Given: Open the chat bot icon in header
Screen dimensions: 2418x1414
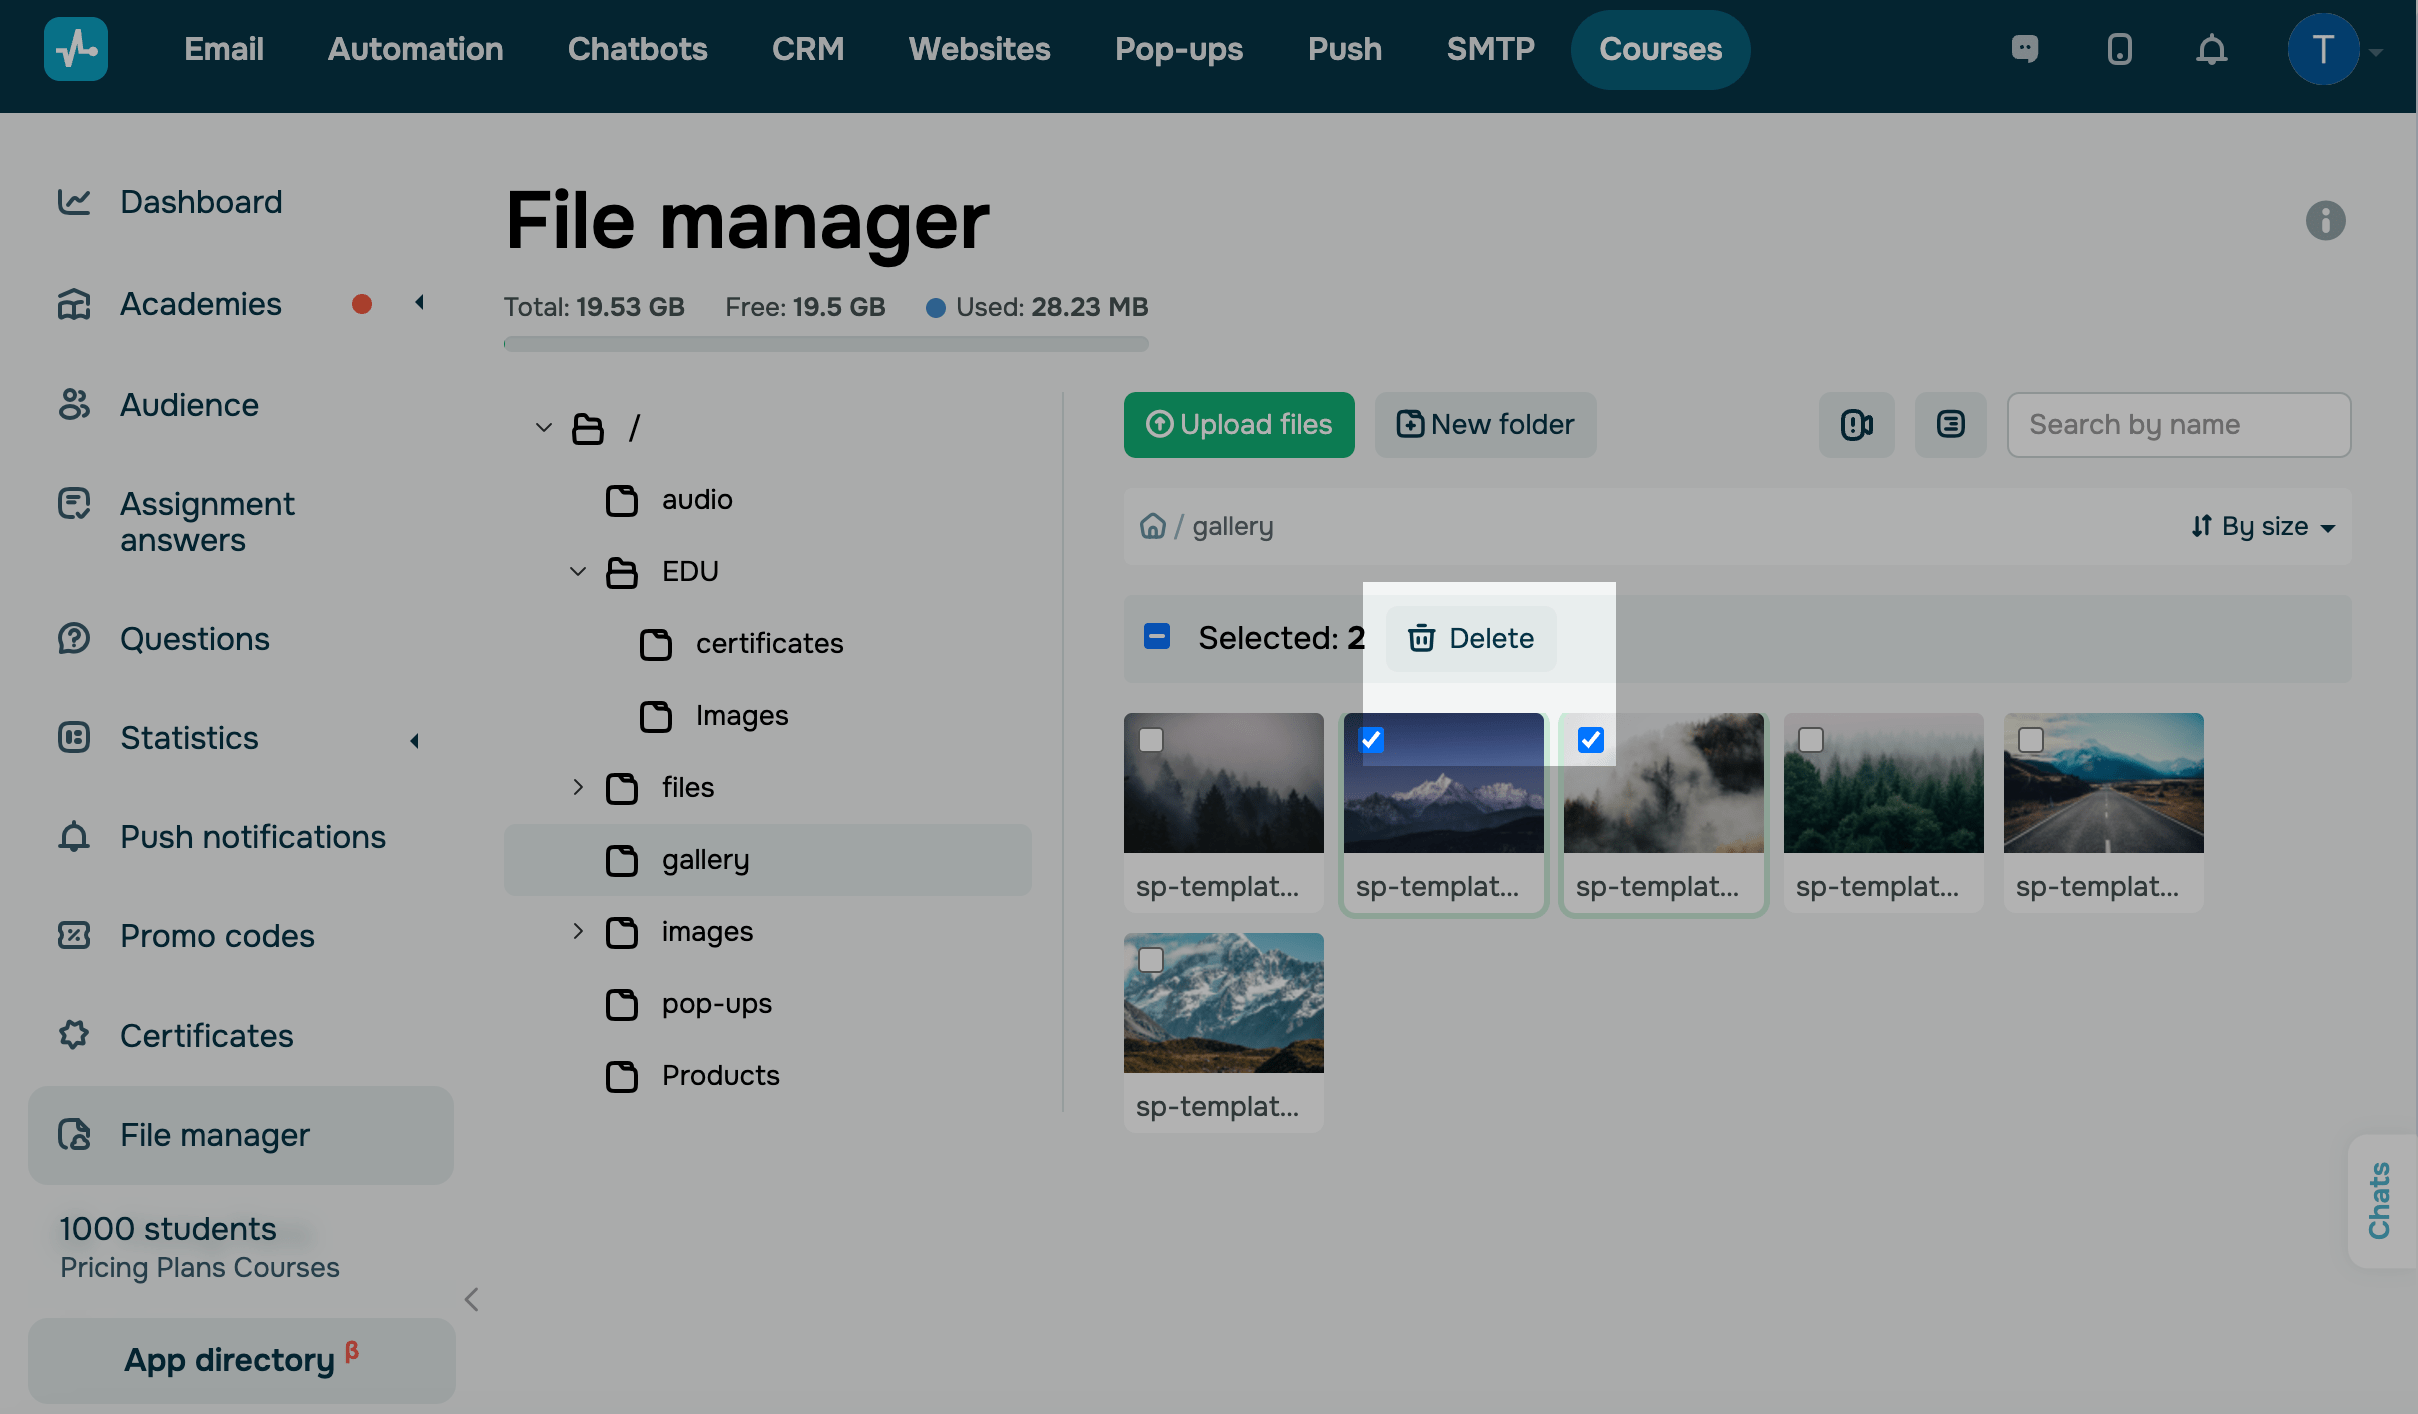Looking at the screenshot, I should click(x=2025, y=49).
